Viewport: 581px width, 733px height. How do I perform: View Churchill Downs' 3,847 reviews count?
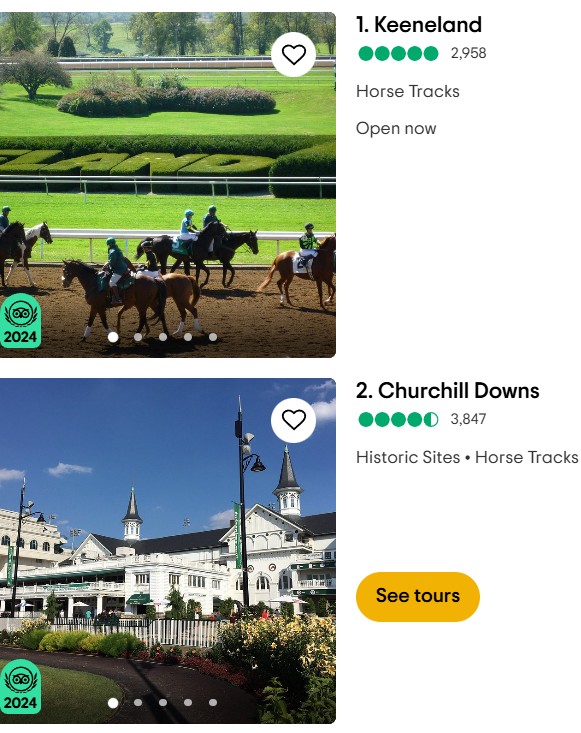(x=468, y=419)
